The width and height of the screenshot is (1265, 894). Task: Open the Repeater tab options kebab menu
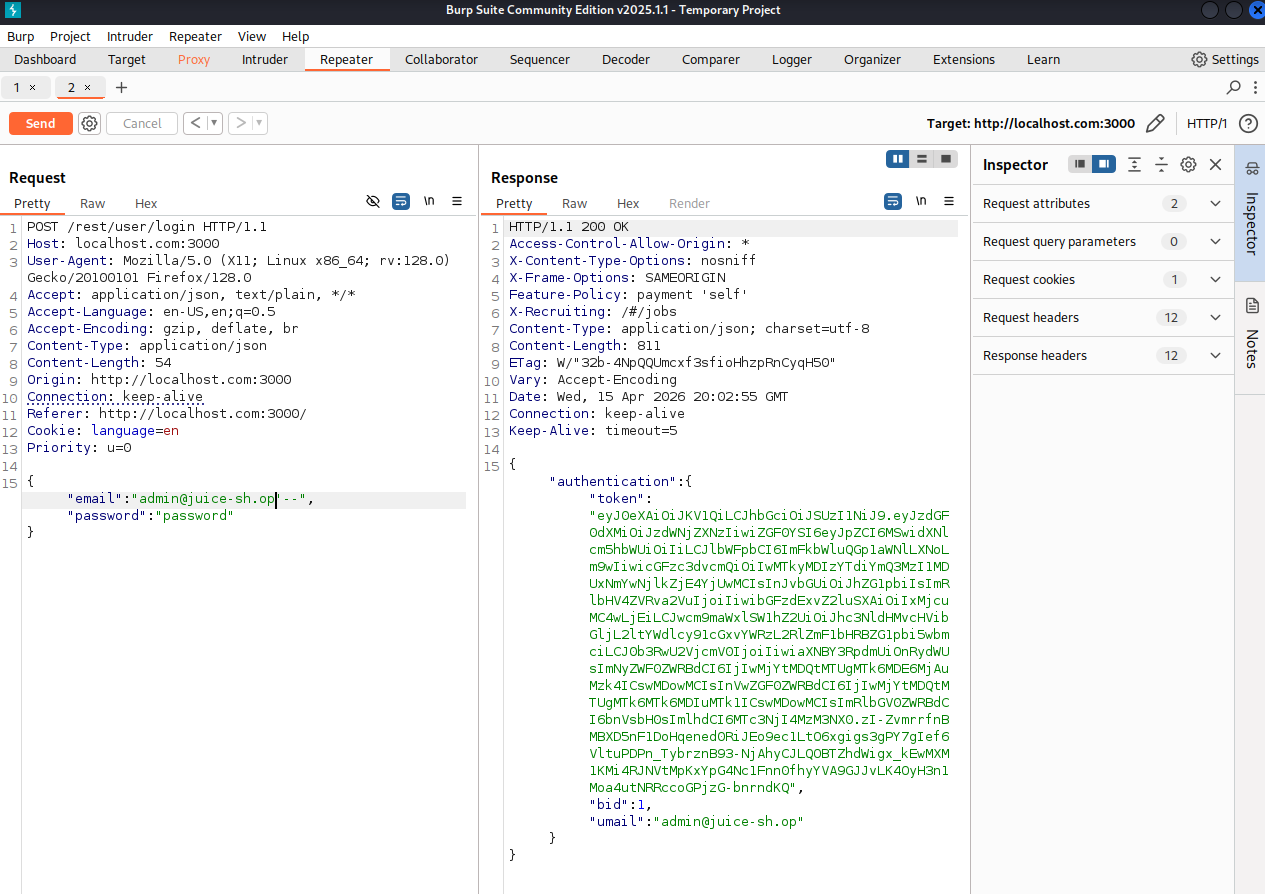pos(1255,87)
